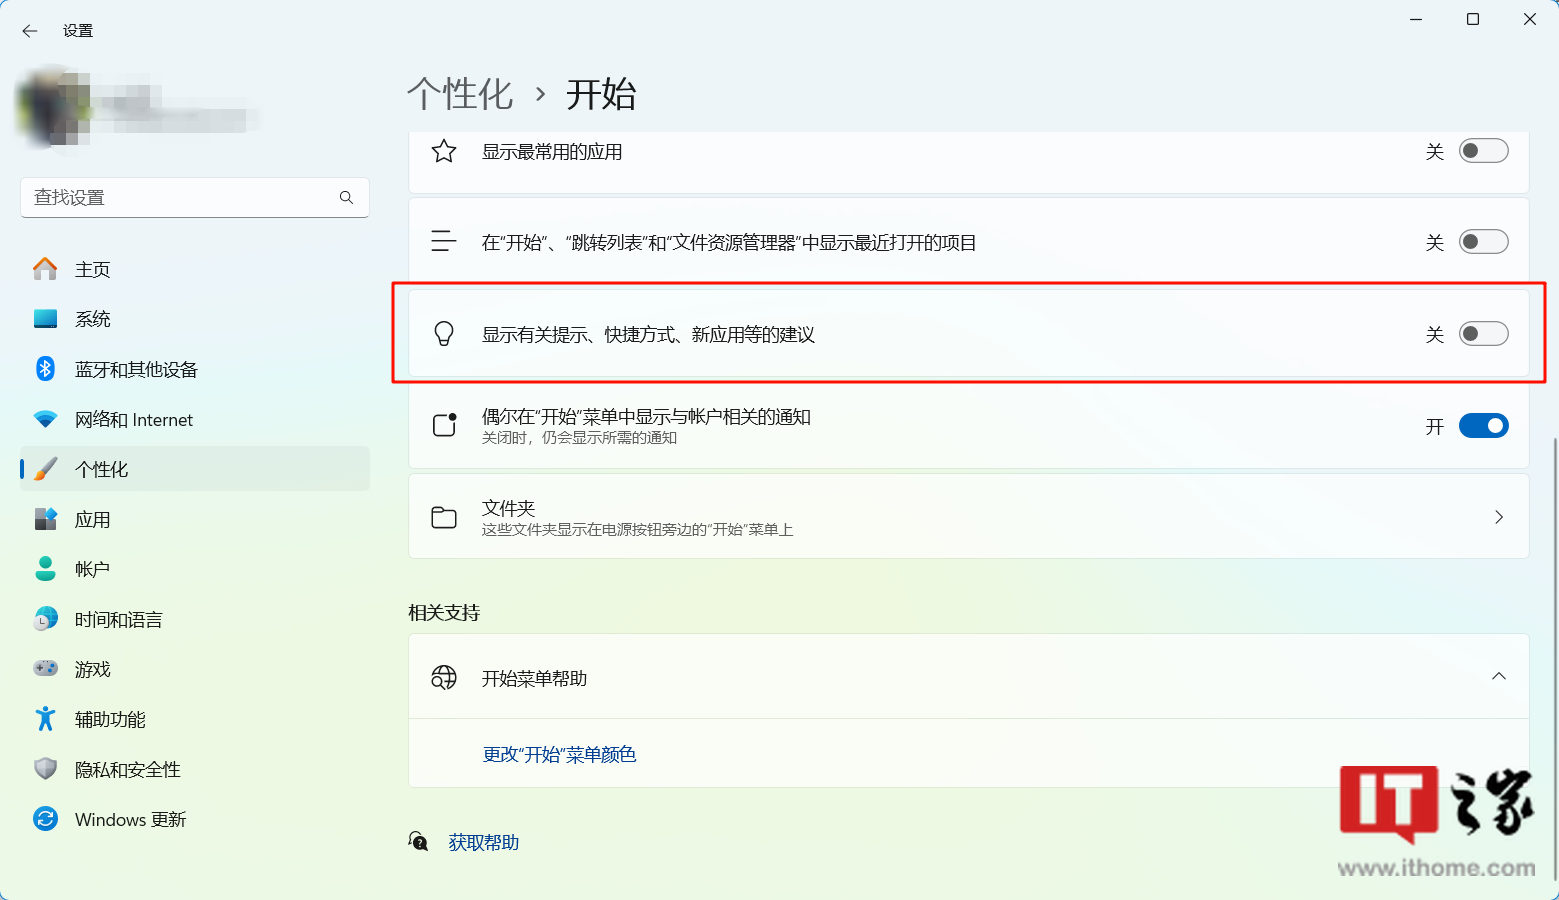Open 游戏 settings
Image resolution: width=1559 pixels, height=900 pixels.
93,668
